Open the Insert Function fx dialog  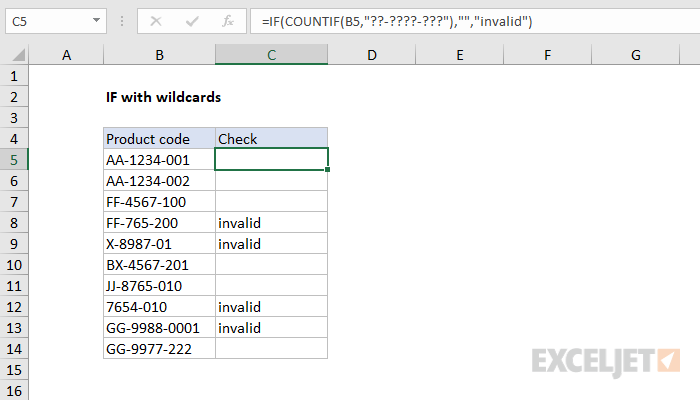tap(227, 20)
